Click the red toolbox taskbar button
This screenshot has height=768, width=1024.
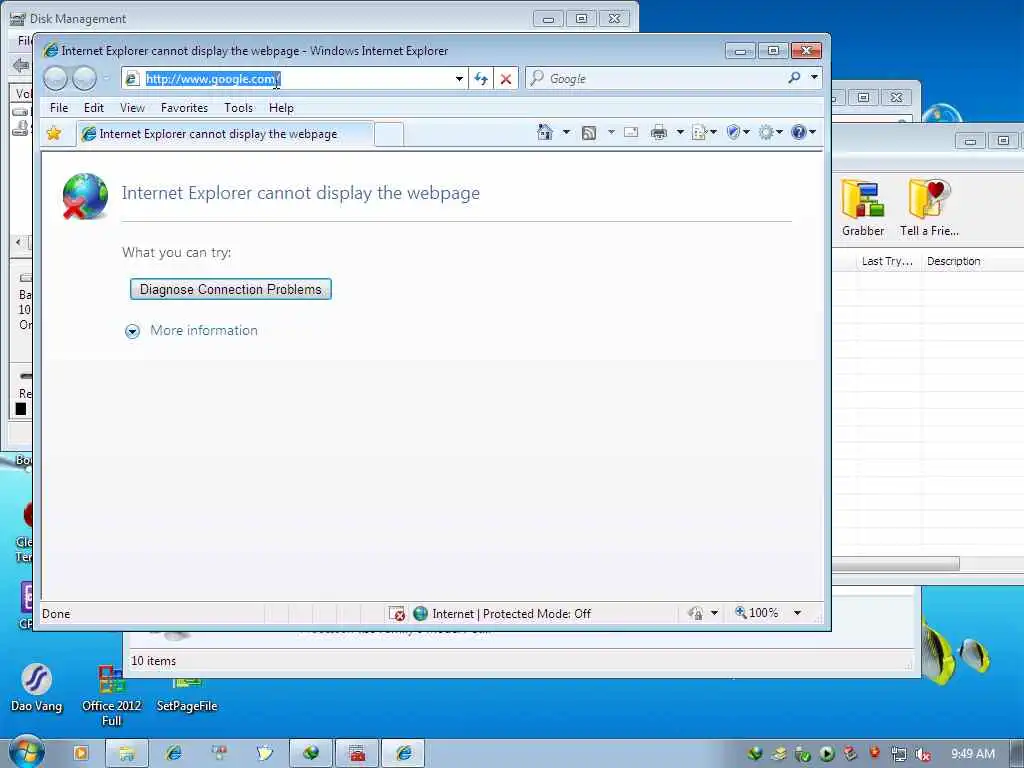[x=357, y=753]
